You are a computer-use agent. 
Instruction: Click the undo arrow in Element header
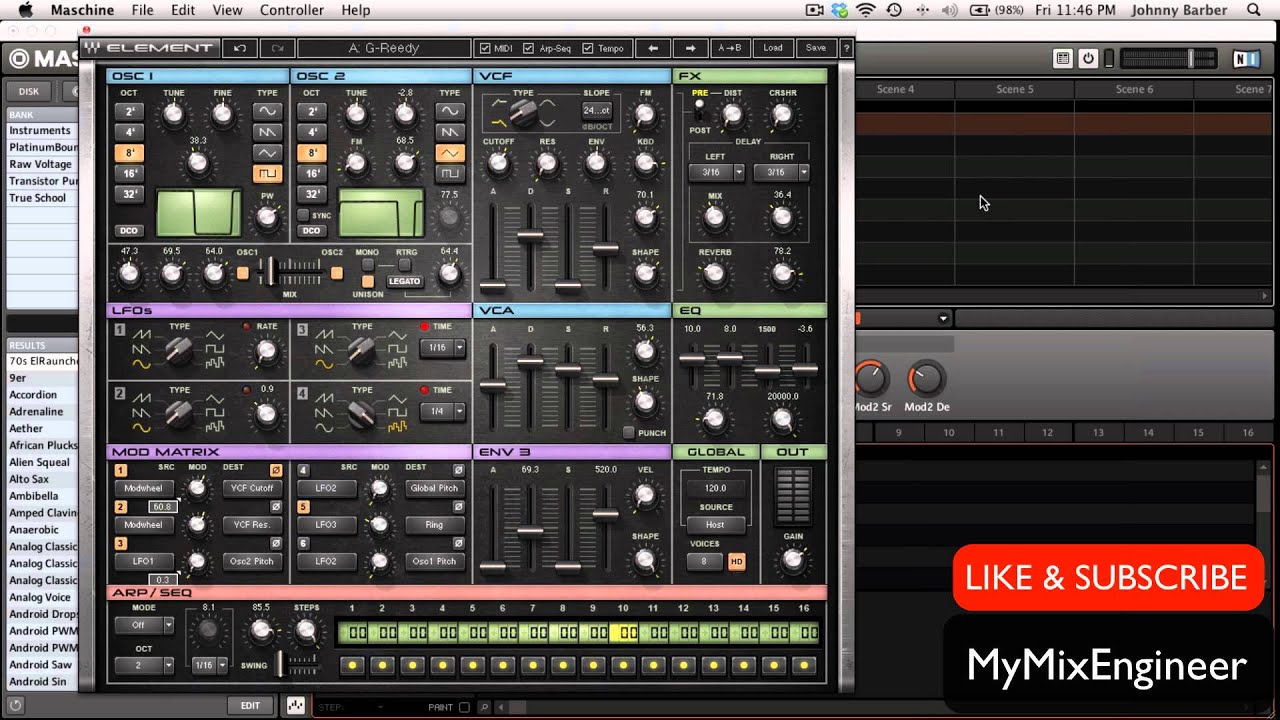pos(239,48)
